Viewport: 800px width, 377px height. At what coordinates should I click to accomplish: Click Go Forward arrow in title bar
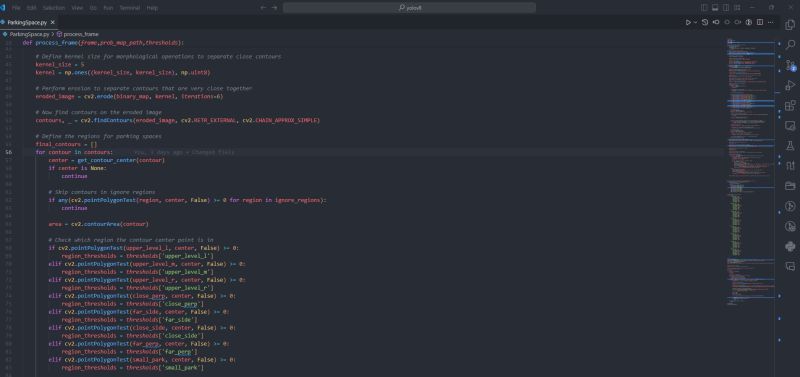[x=274, y=8]
